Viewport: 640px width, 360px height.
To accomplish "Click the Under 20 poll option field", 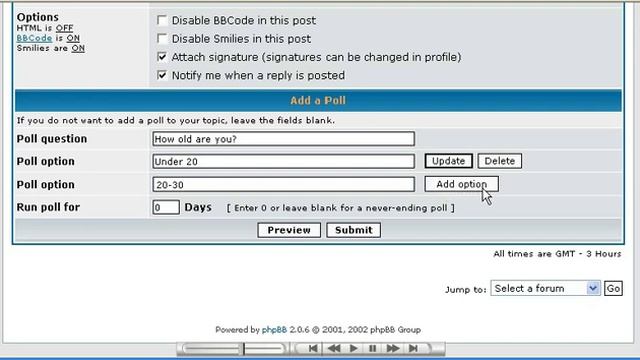I will click(284, 161).
